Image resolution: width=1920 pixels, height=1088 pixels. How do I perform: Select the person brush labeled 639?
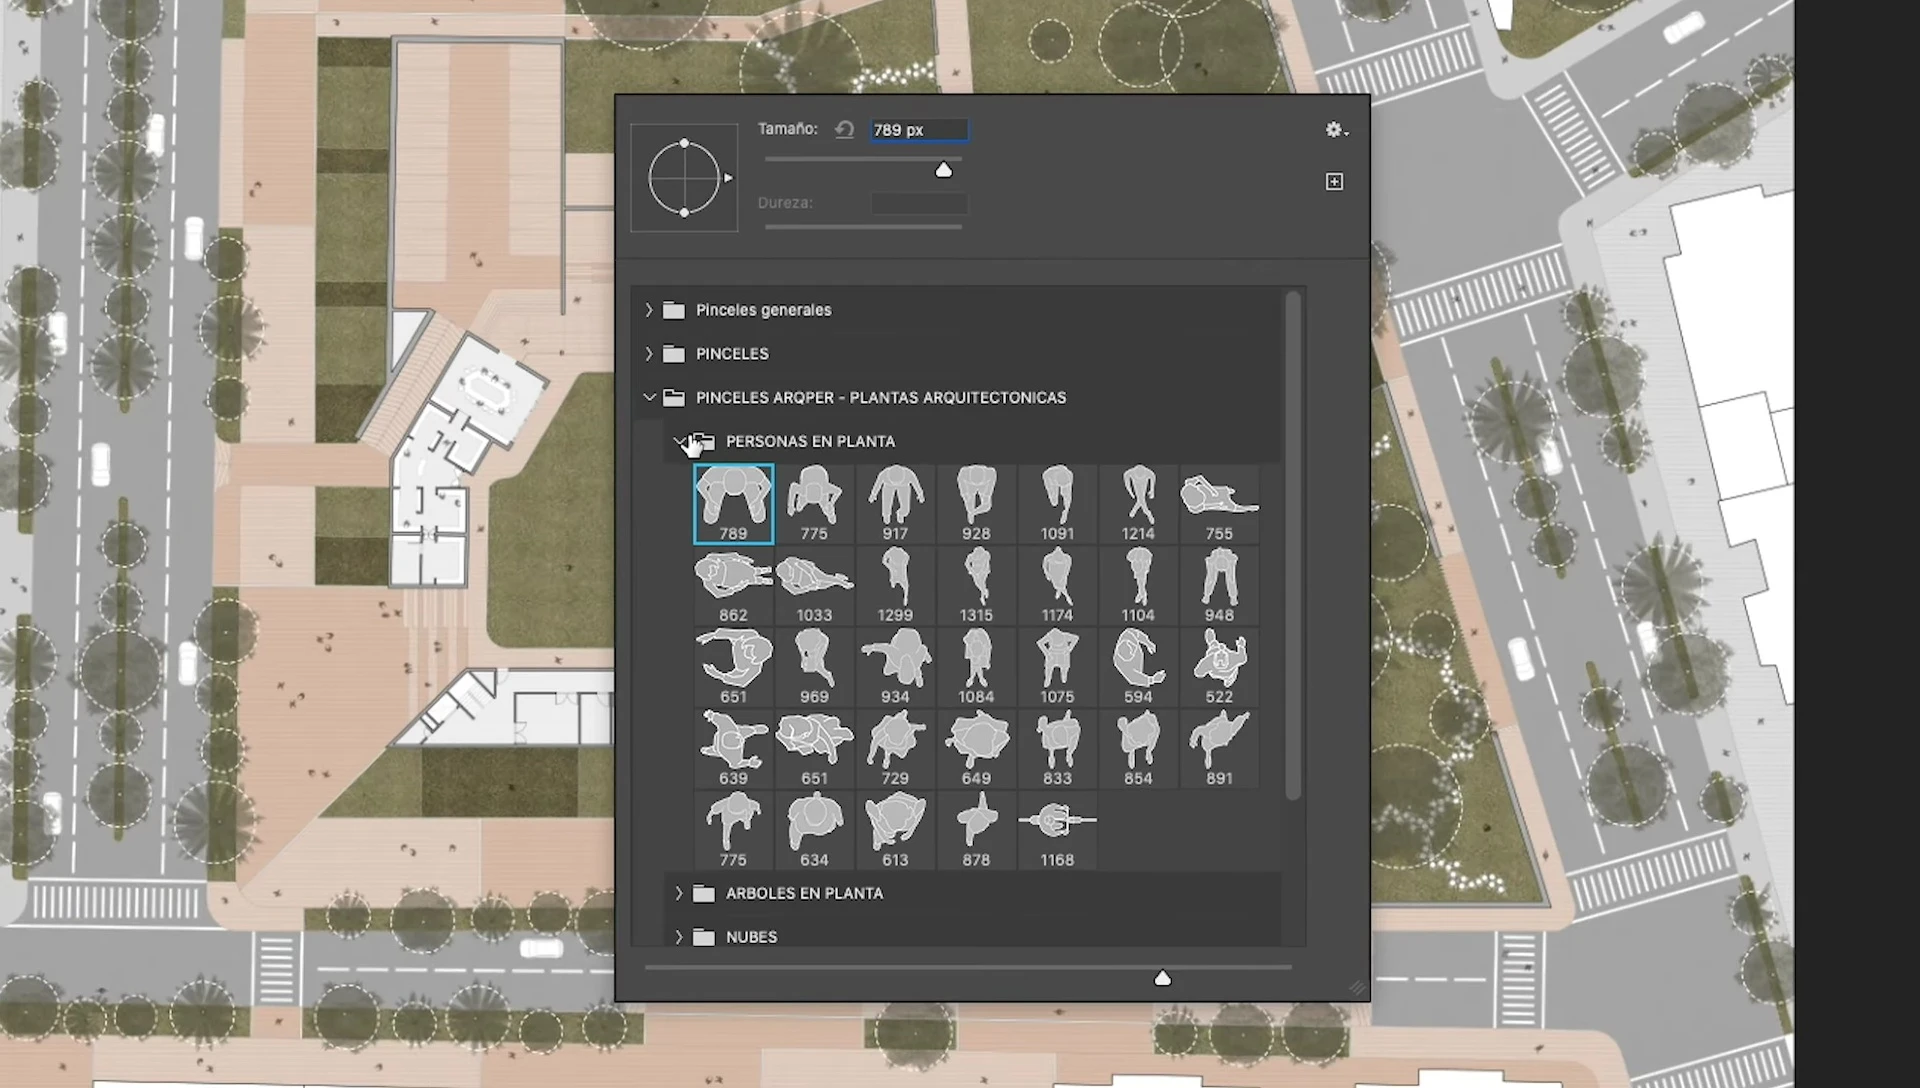click(733, 748)
